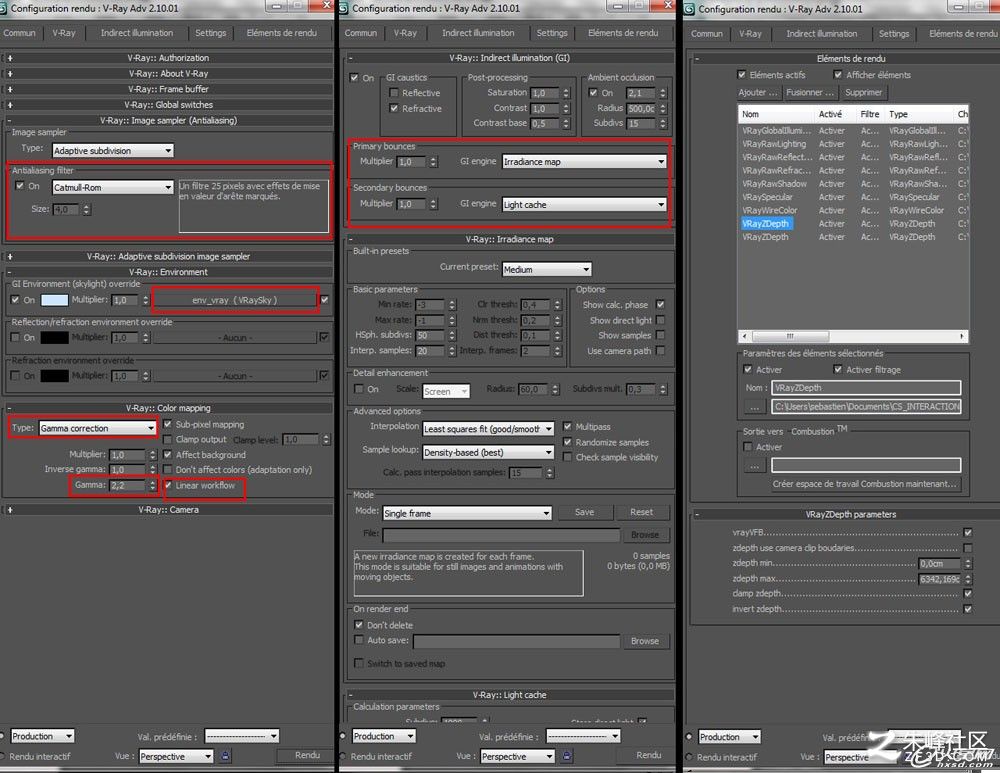Click the render elements list horizontal scrollbar

point(853,335)
